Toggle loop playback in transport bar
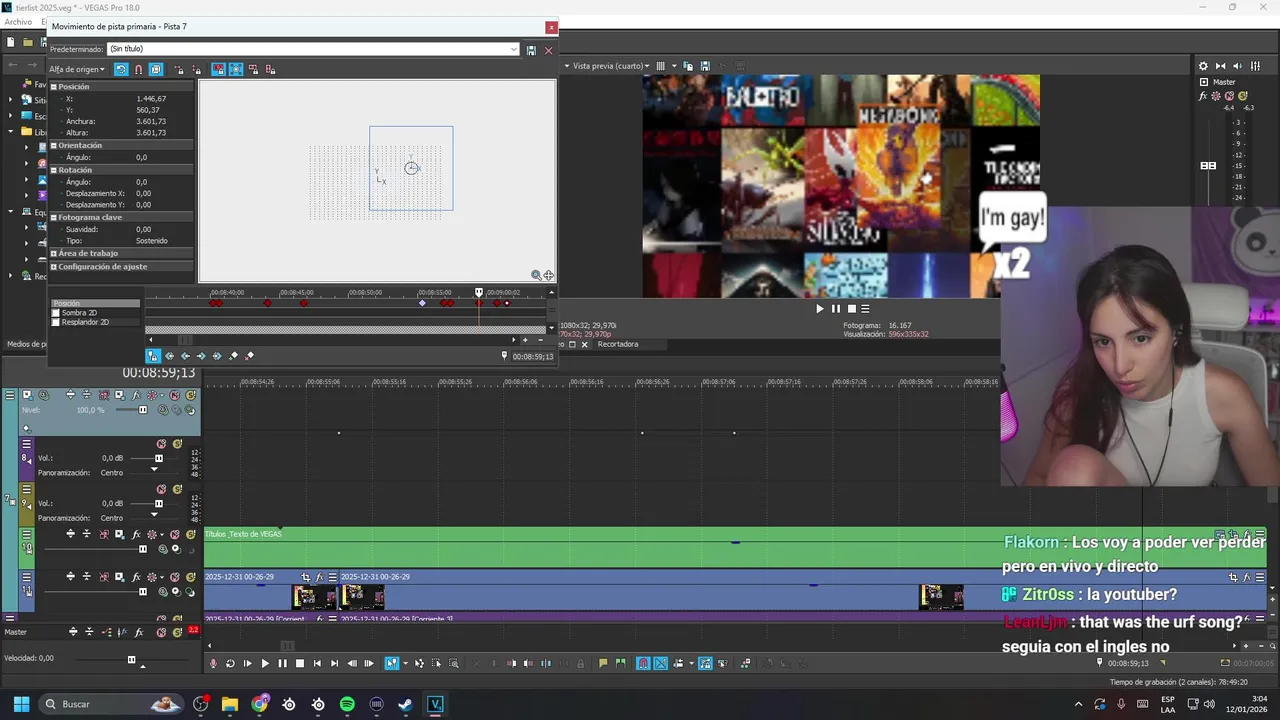This screenshot has width=1280, height=720. (x=230, y=664)
